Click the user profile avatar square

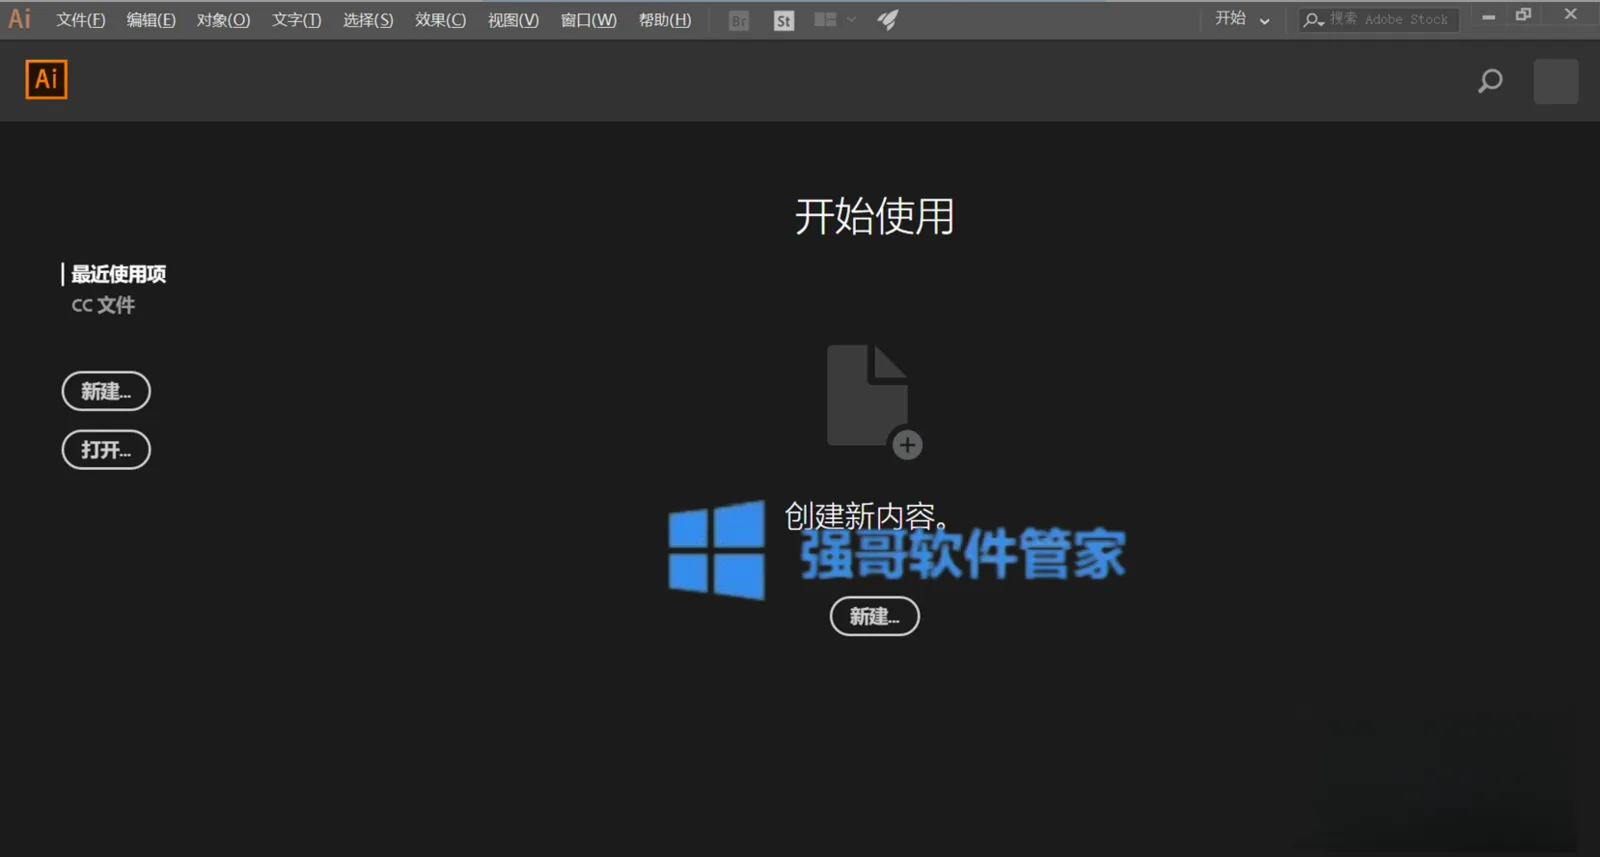coord(1556,81)
